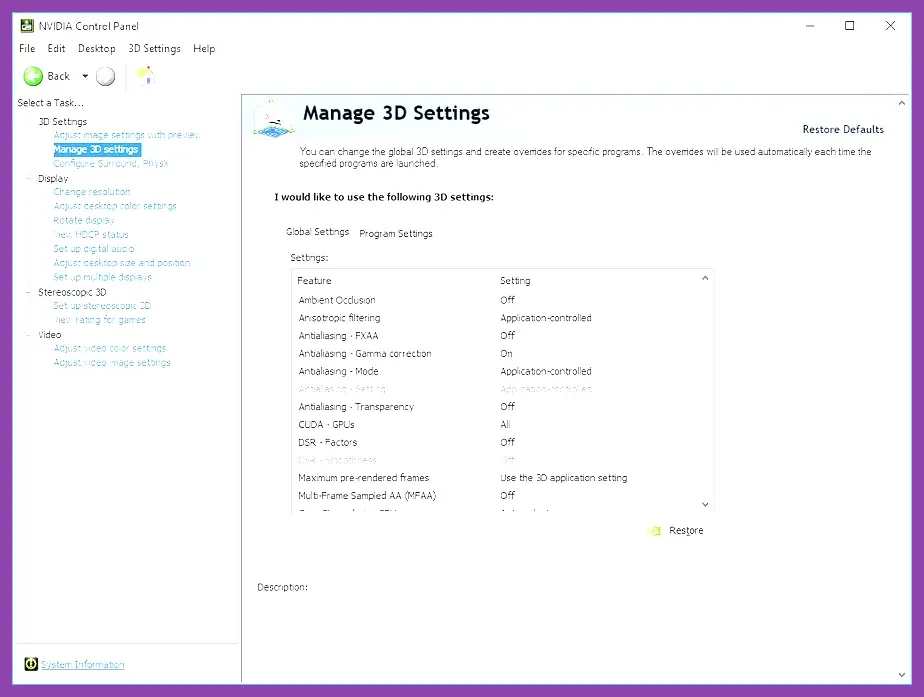Select Adjust desktop size and position
Image resolution: width=924 pixels, height=697 pixels.
point(122,263)
